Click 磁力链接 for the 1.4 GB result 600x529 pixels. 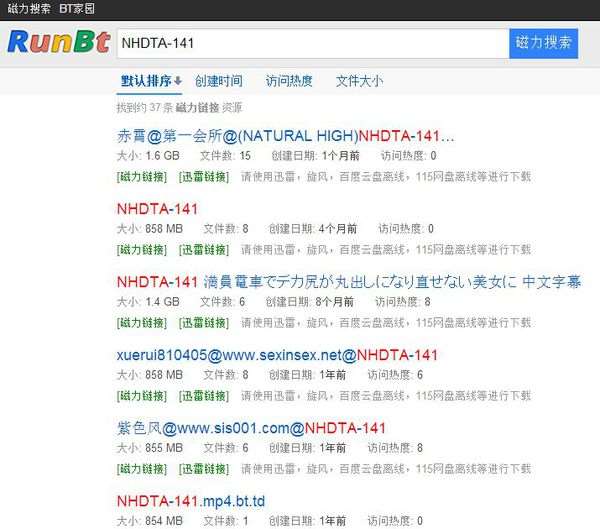[142, 323]
